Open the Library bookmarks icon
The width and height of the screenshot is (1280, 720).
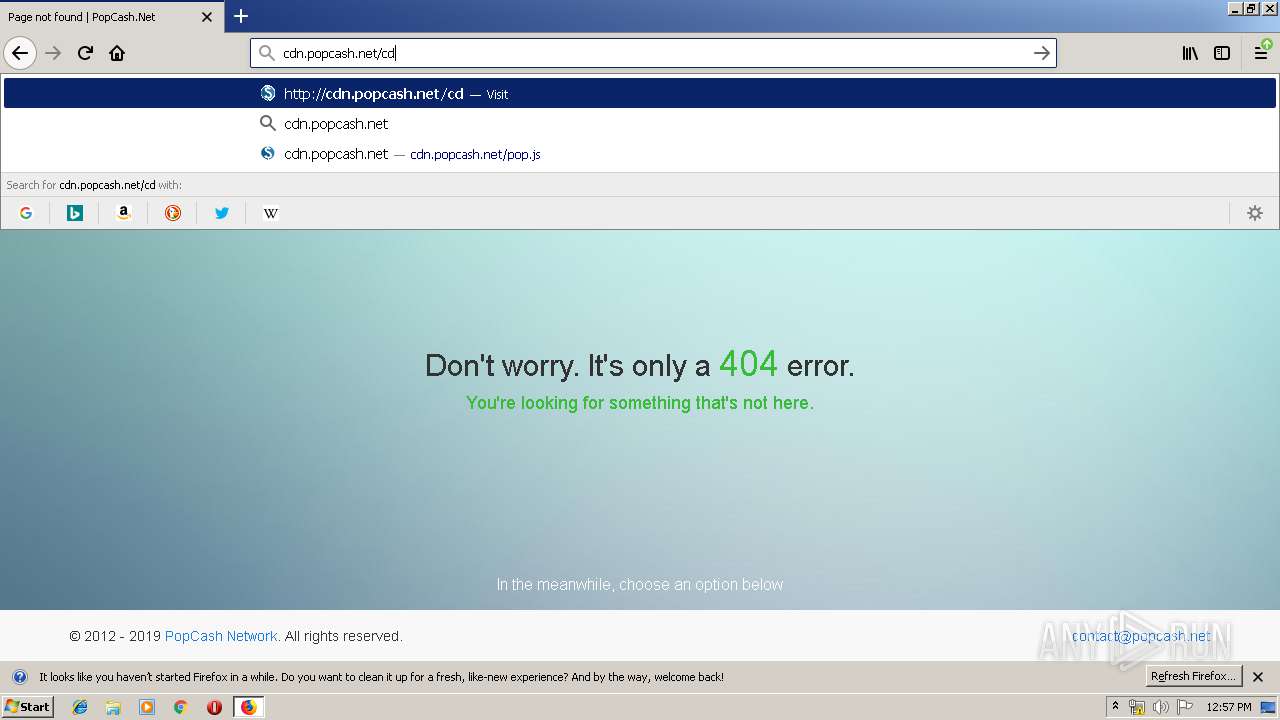(1190, 53)
